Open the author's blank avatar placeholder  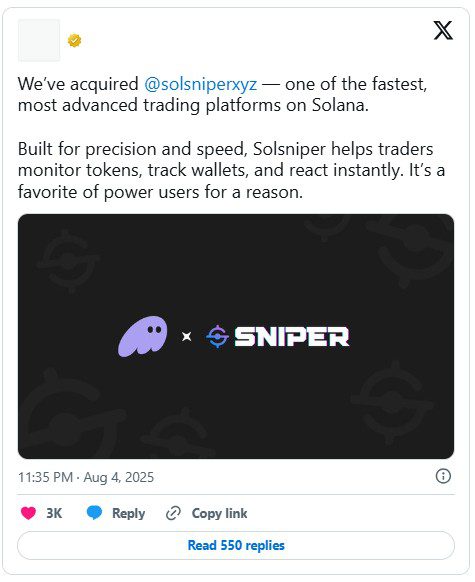pos(39,40)
